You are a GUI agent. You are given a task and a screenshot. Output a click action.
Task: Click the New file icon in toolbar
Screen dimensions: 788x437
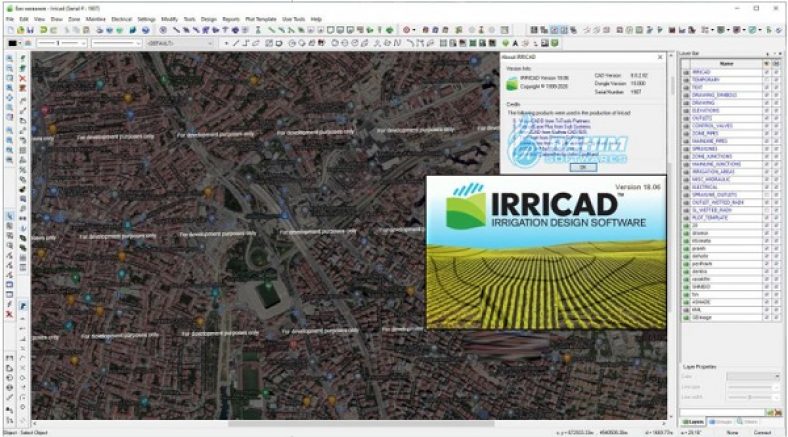point(11,30)
